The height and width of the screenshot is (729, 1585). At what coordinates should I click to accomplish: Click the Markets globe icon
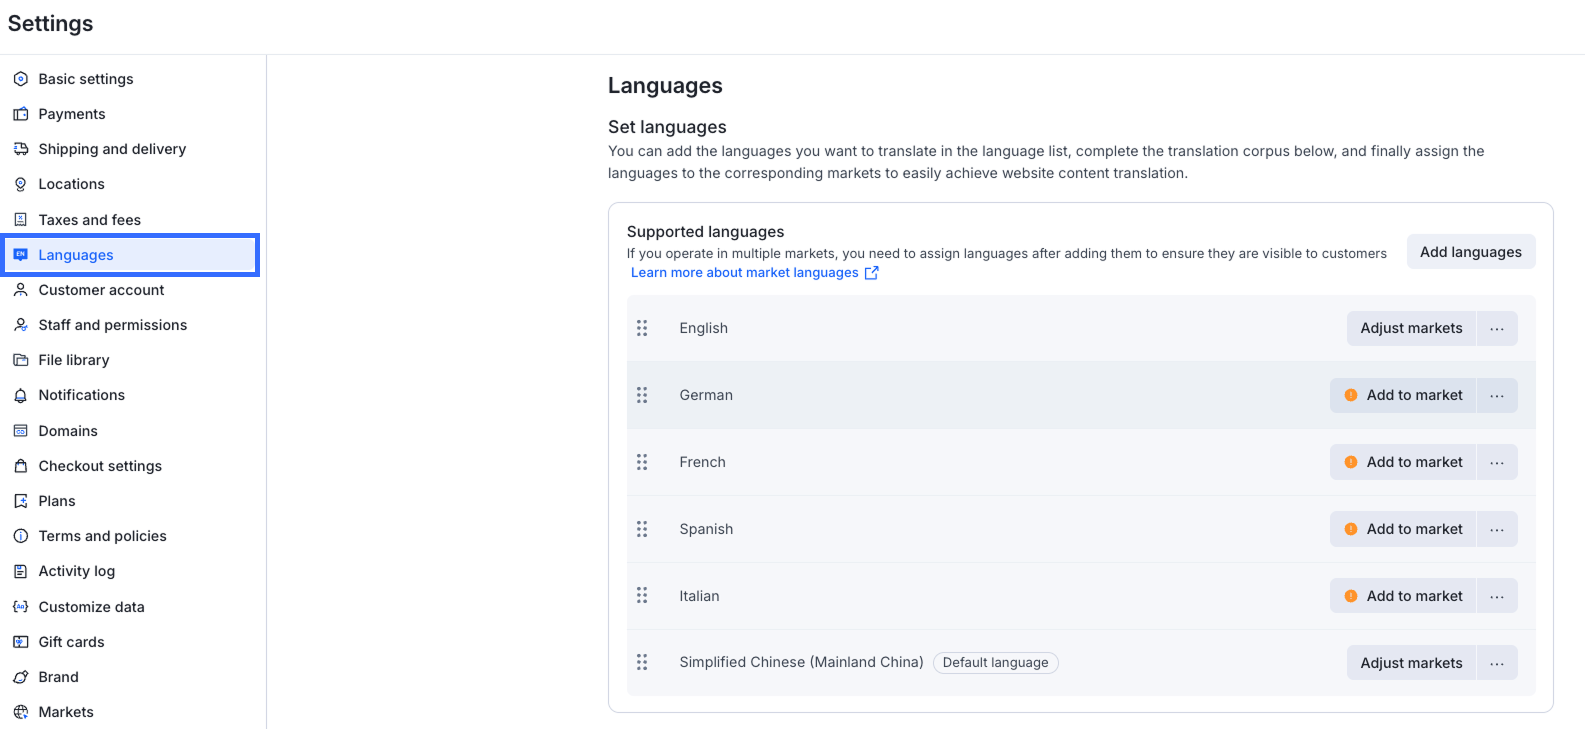click(x=20, y=712)
